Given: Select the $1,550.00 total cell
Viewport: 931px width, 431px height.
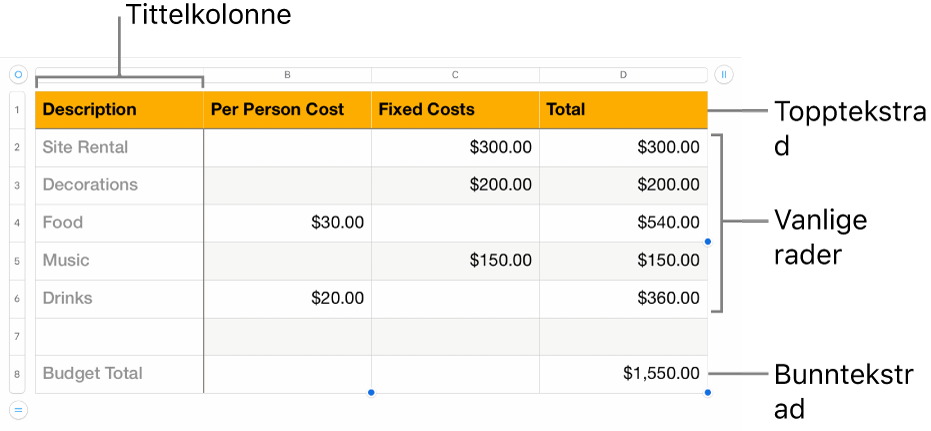Looking at the screenshot, I should pyautogui.click(x=623, y=374).
